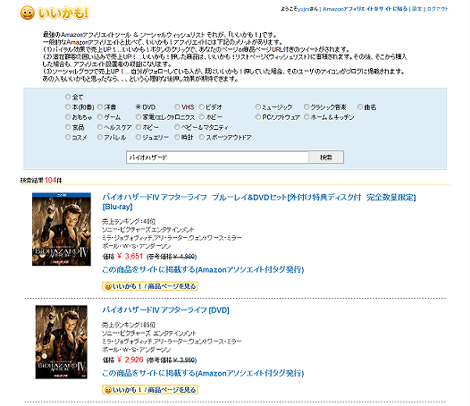Select the コスメ radio button
Screen dimensions: 470x406
click(68, 137)
